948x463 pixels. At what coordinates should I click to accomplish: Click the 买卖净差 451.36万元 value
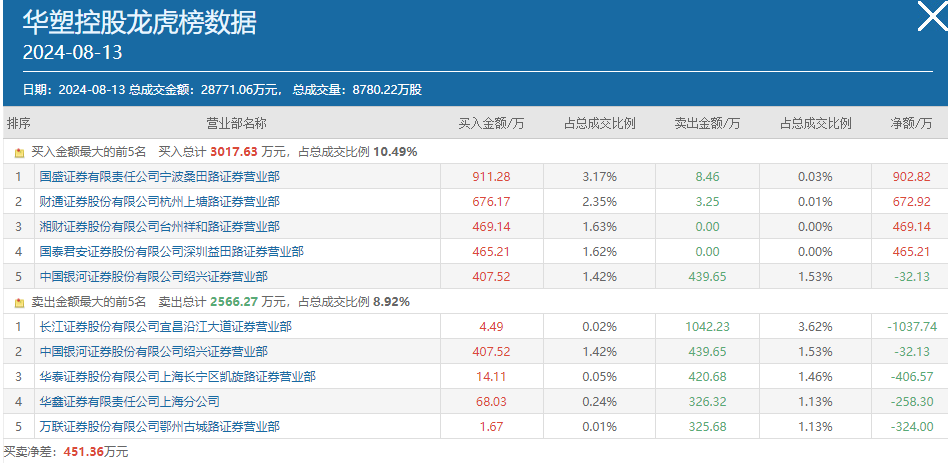96,452
